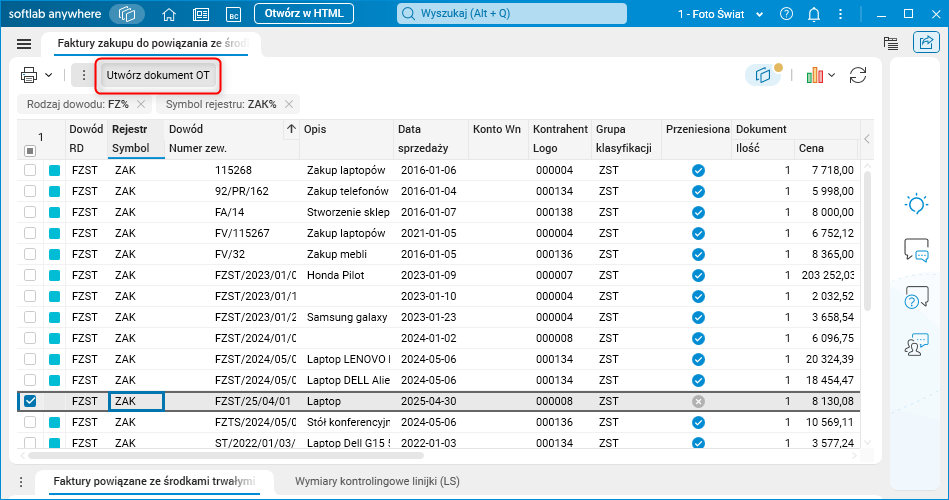The image size is (949, 500).
Task: Click the vertical table scrollbar
Action: [x=867, y=241]
